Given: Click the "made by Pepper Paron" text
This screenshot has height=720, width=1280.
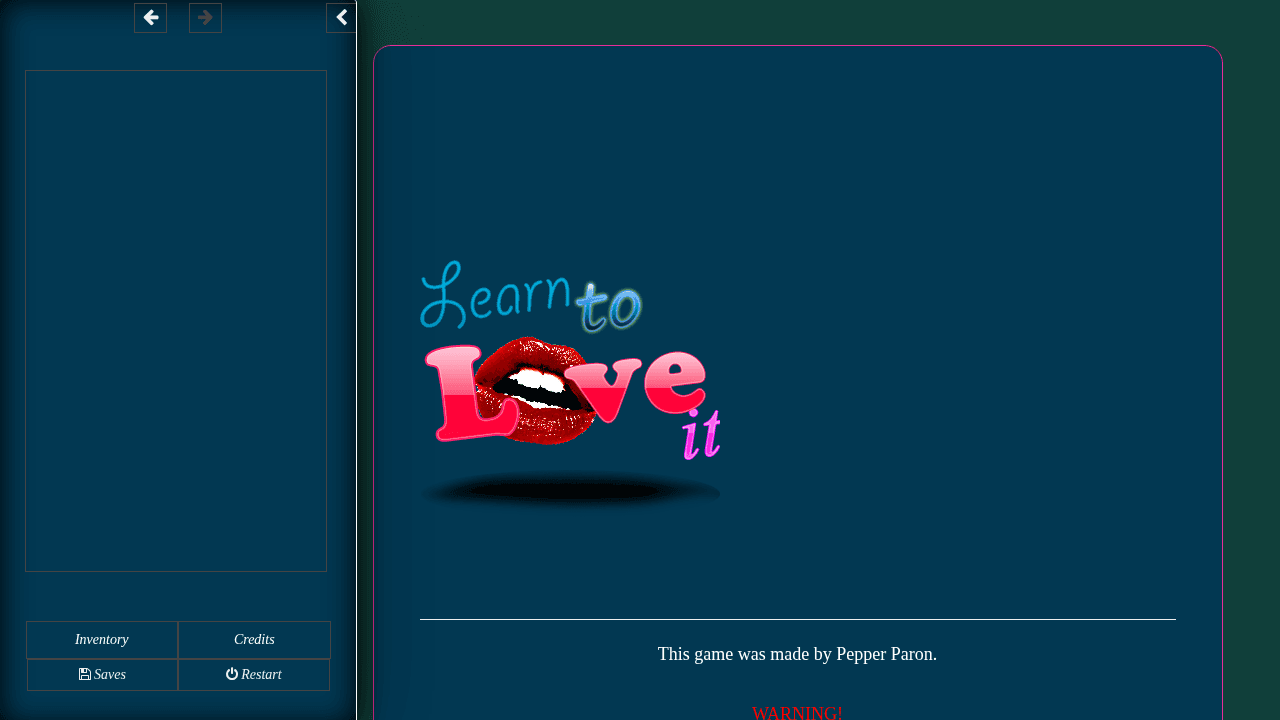Looking at the screenshot, I should click(797, 654).
